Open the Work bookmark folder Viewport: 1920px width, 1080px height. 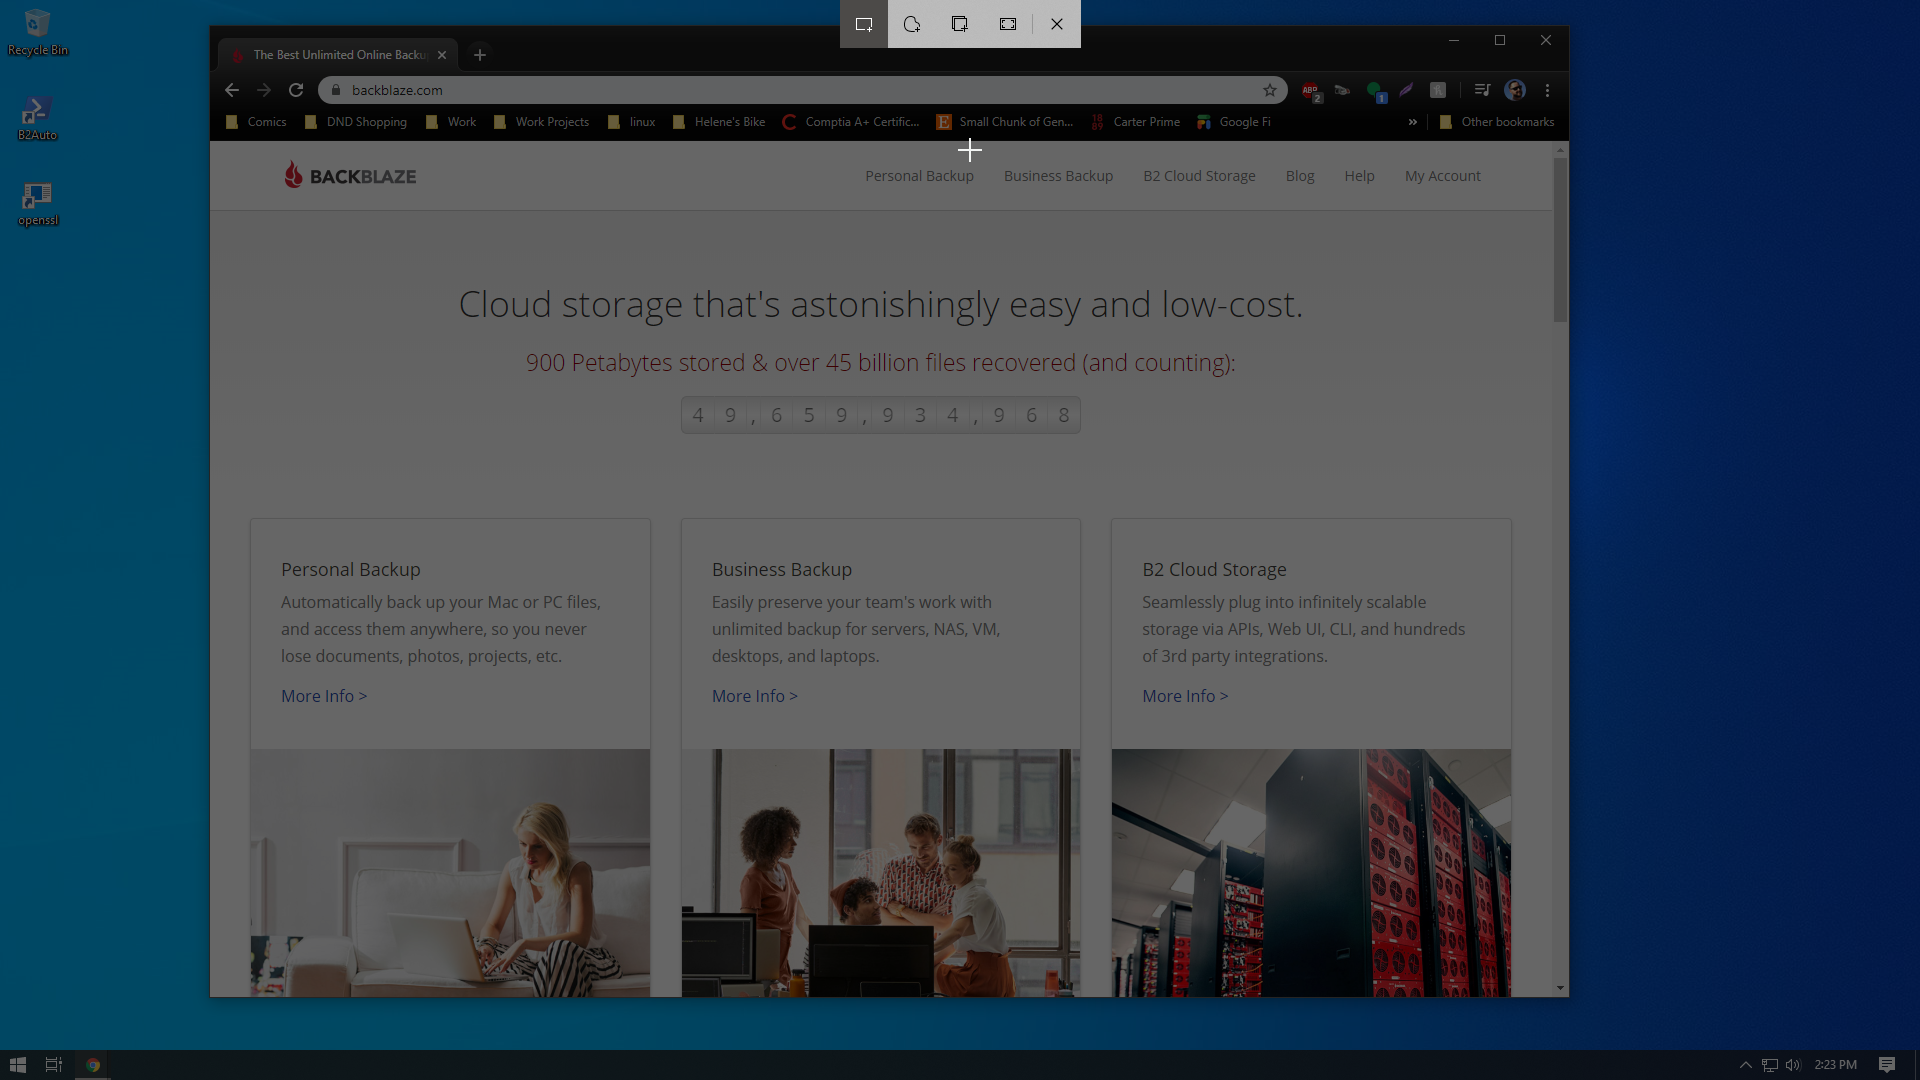451,122
